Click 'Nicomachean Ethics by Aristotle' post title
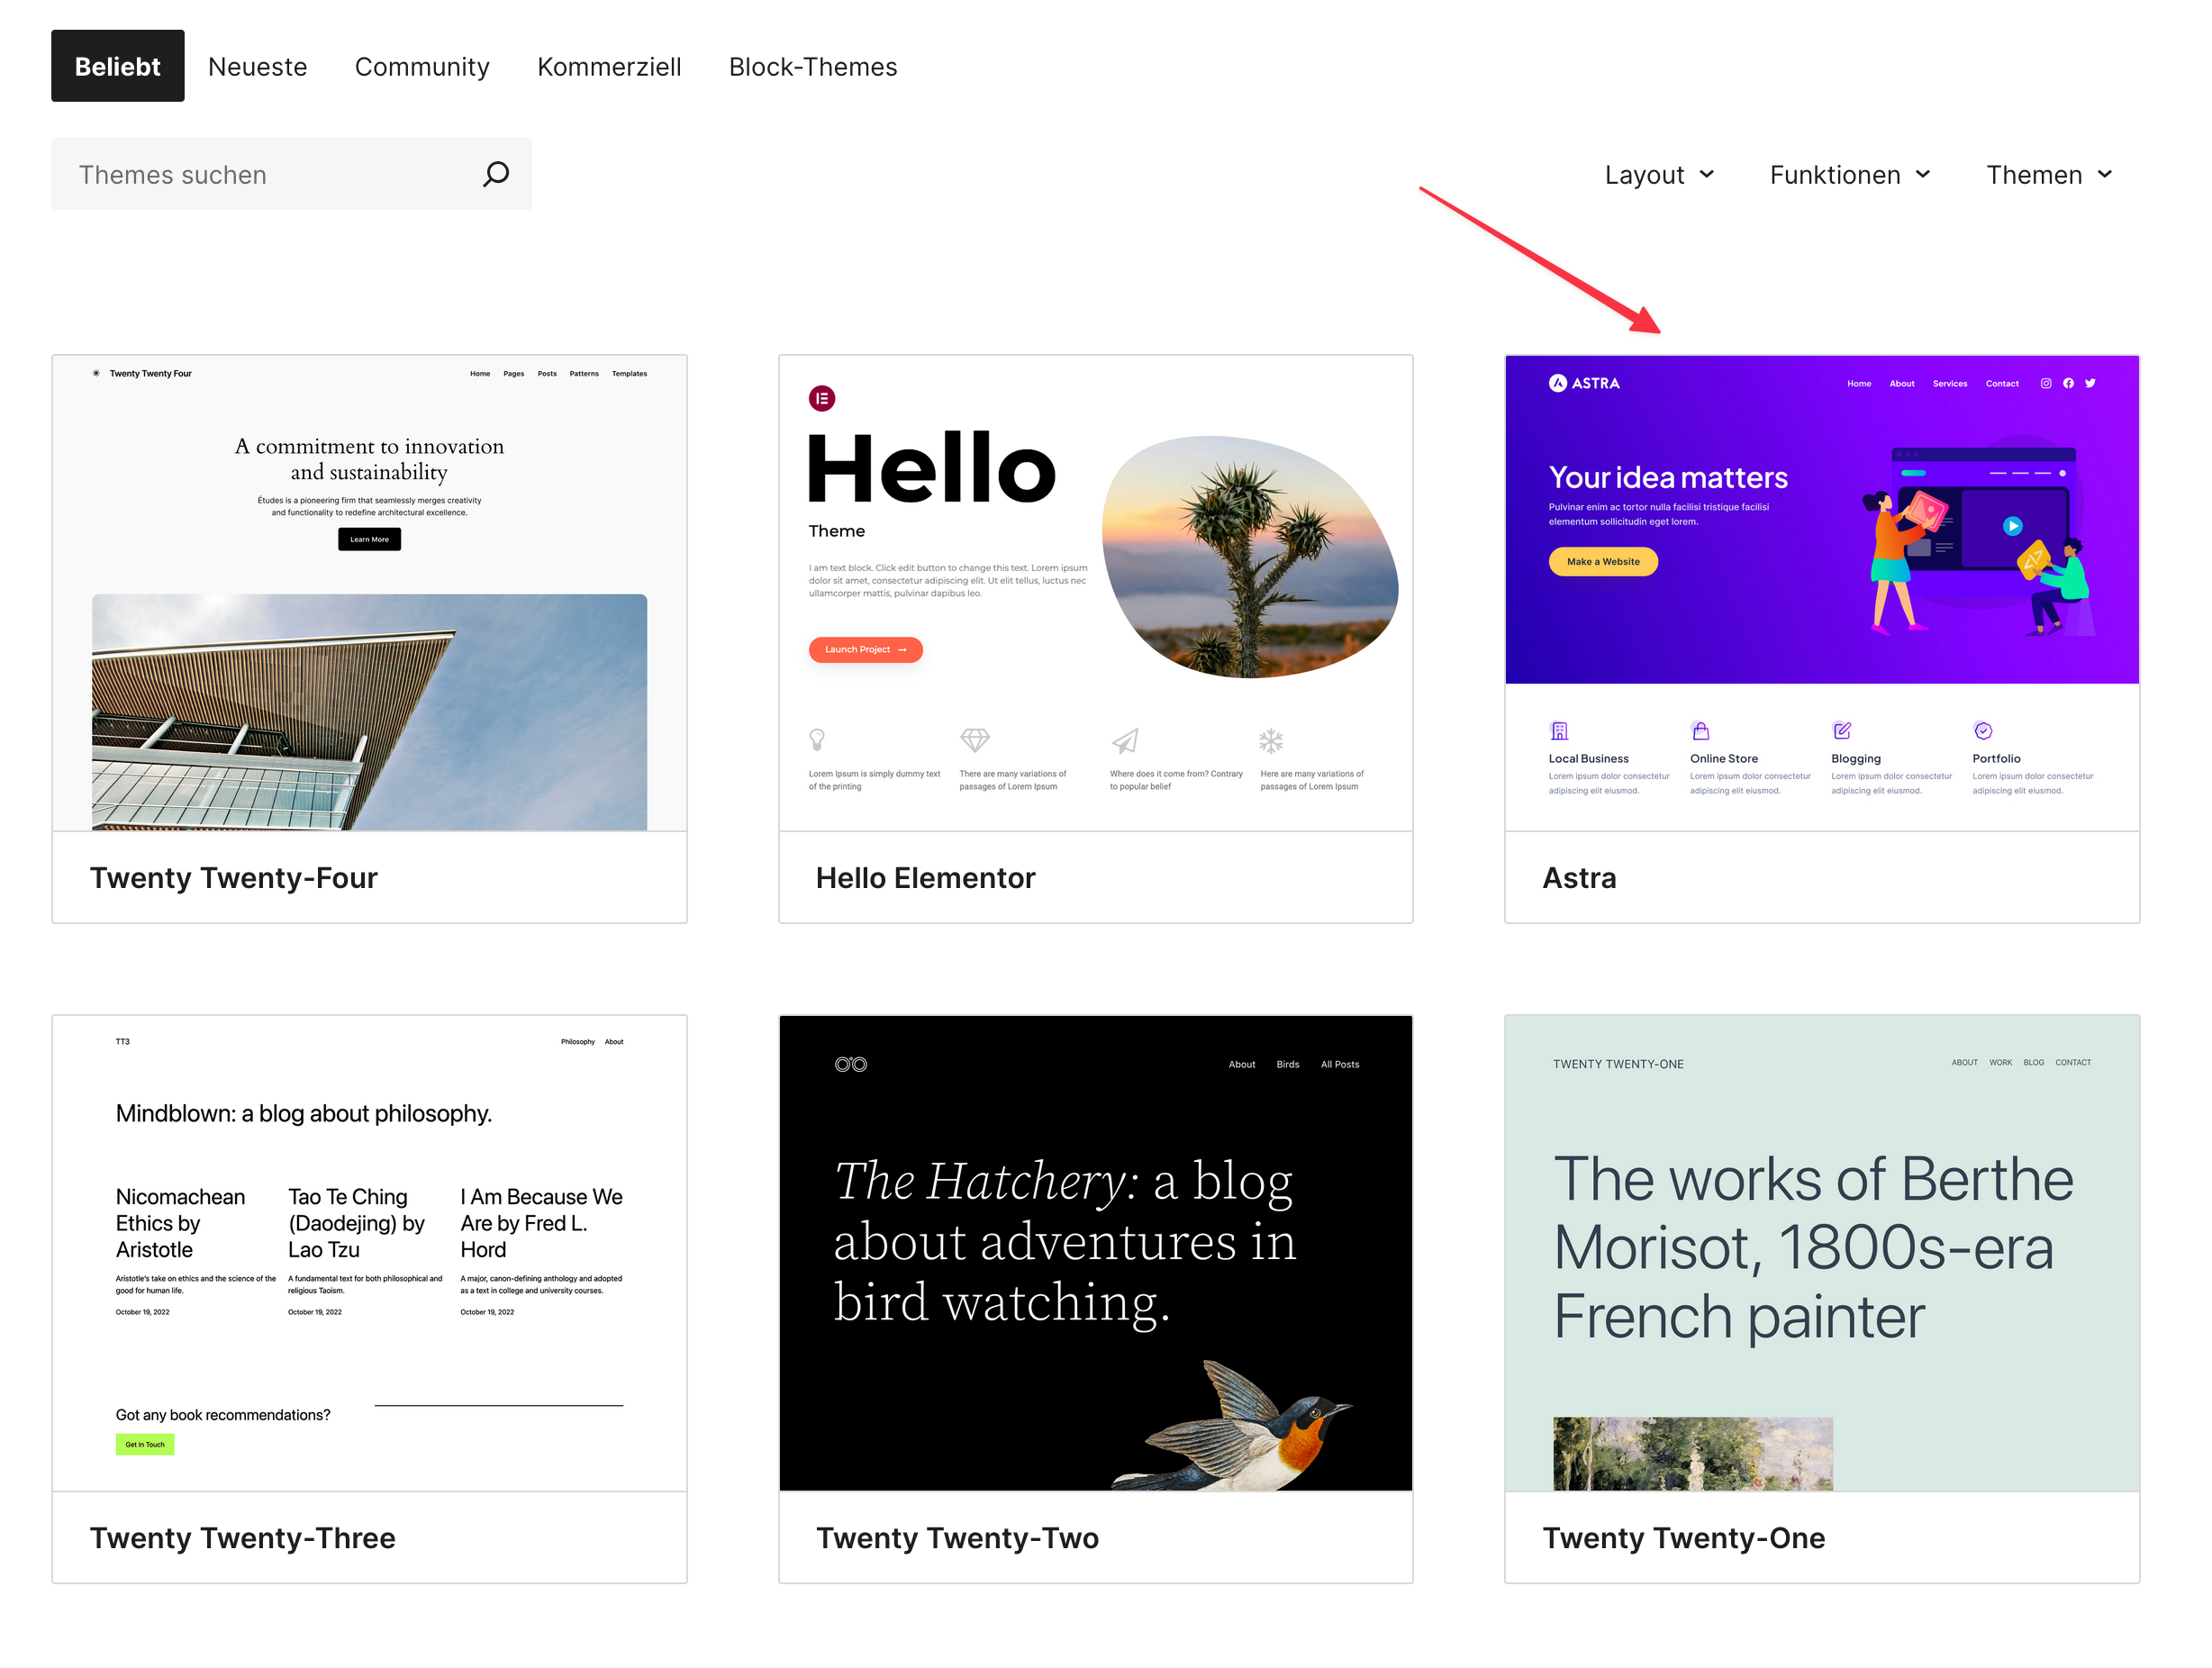The width and height of the screenshot is (2212, 1668). coord(180,1223)
